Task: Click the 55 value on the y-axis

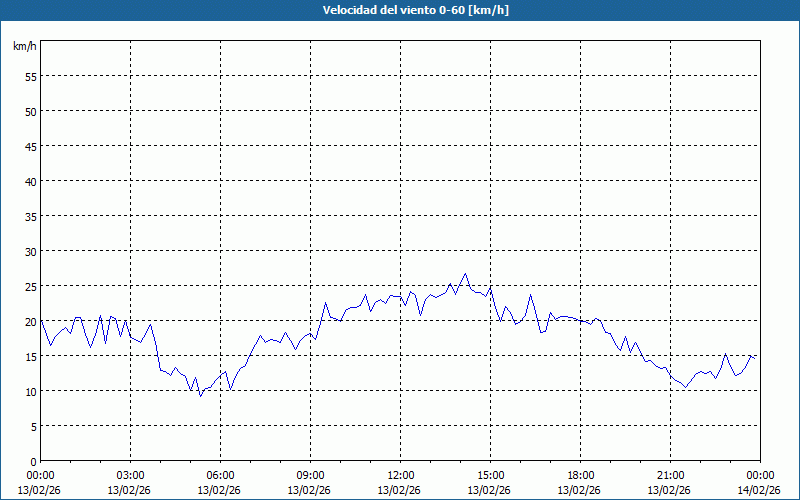Action: pos(30,76)
